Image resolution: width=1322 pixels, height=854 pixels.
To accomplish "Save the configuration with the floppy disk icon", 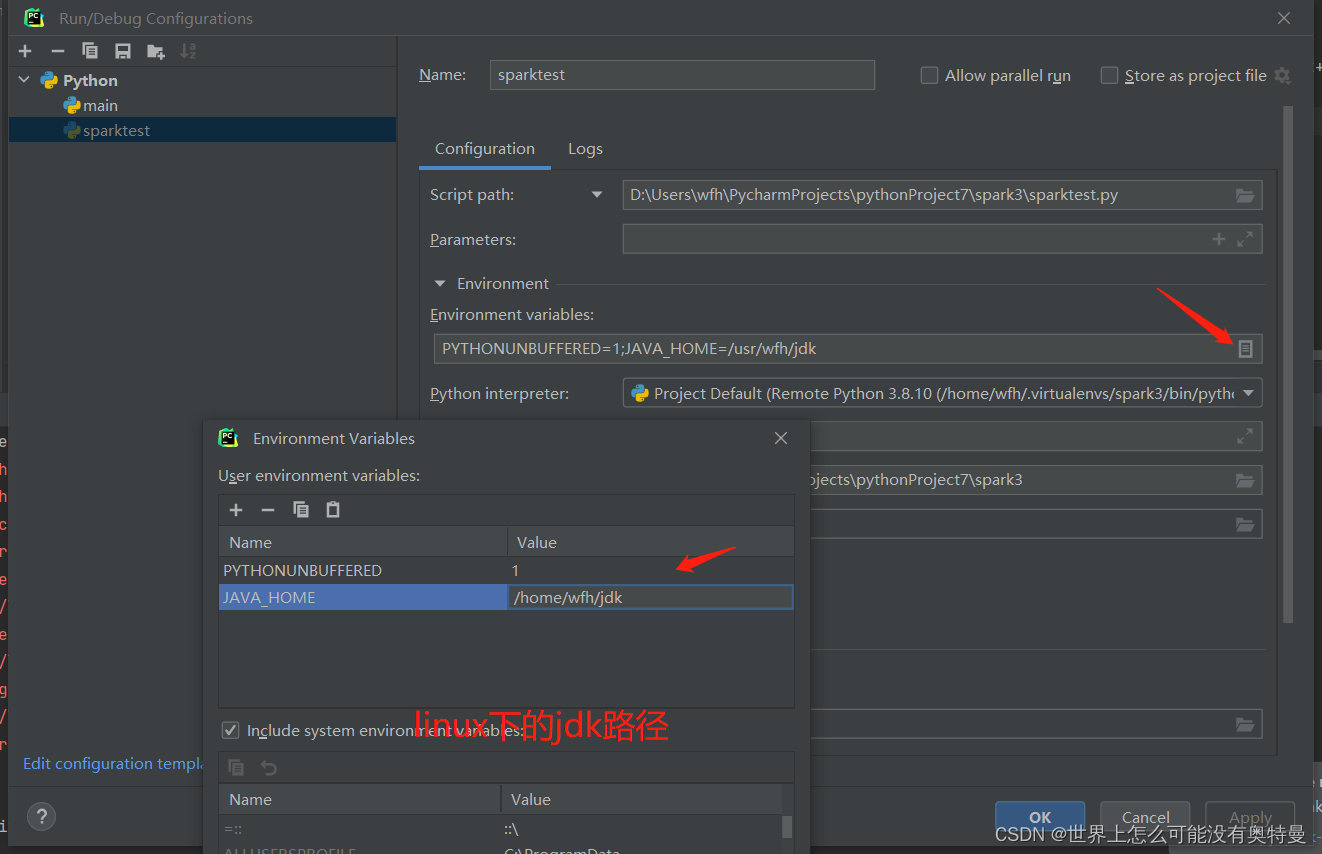I will [122, 51].
